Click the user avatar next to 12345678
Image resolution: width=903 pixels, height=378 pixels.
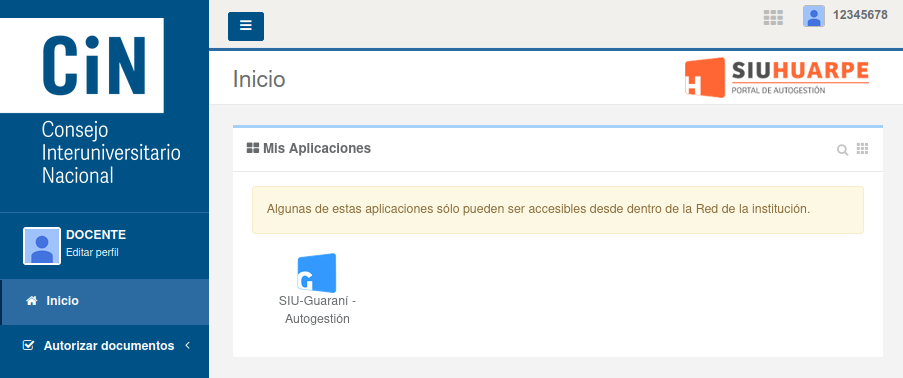[814, 16]
